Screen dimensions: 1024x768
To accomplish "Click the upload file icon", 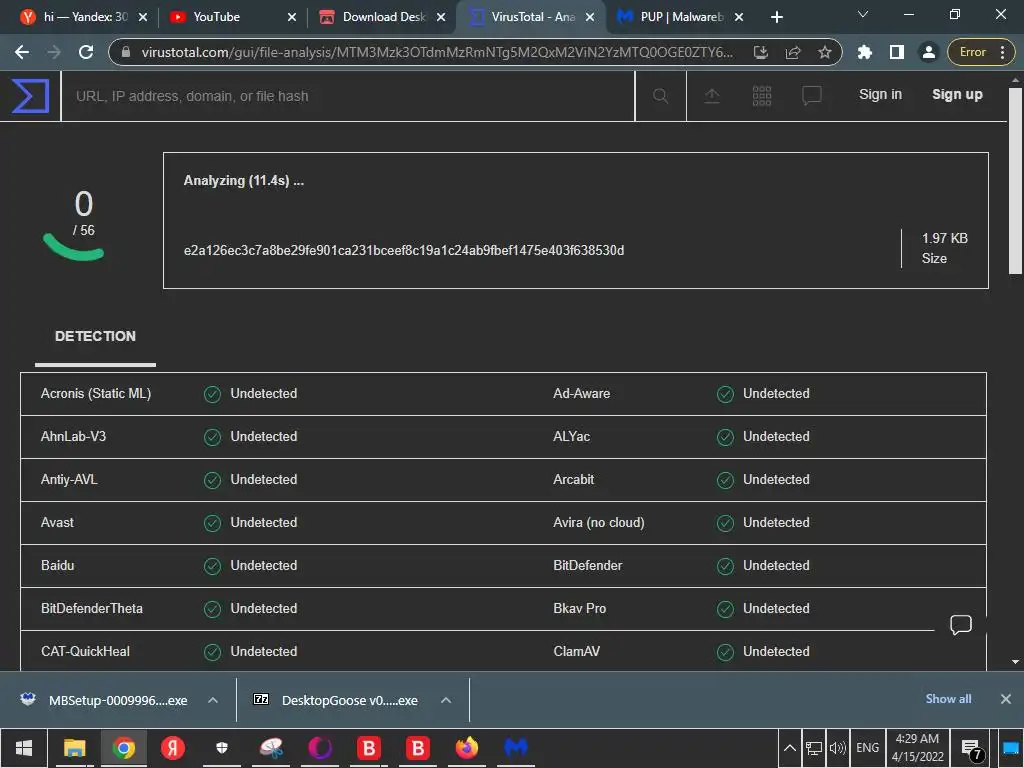I will 712,96.
